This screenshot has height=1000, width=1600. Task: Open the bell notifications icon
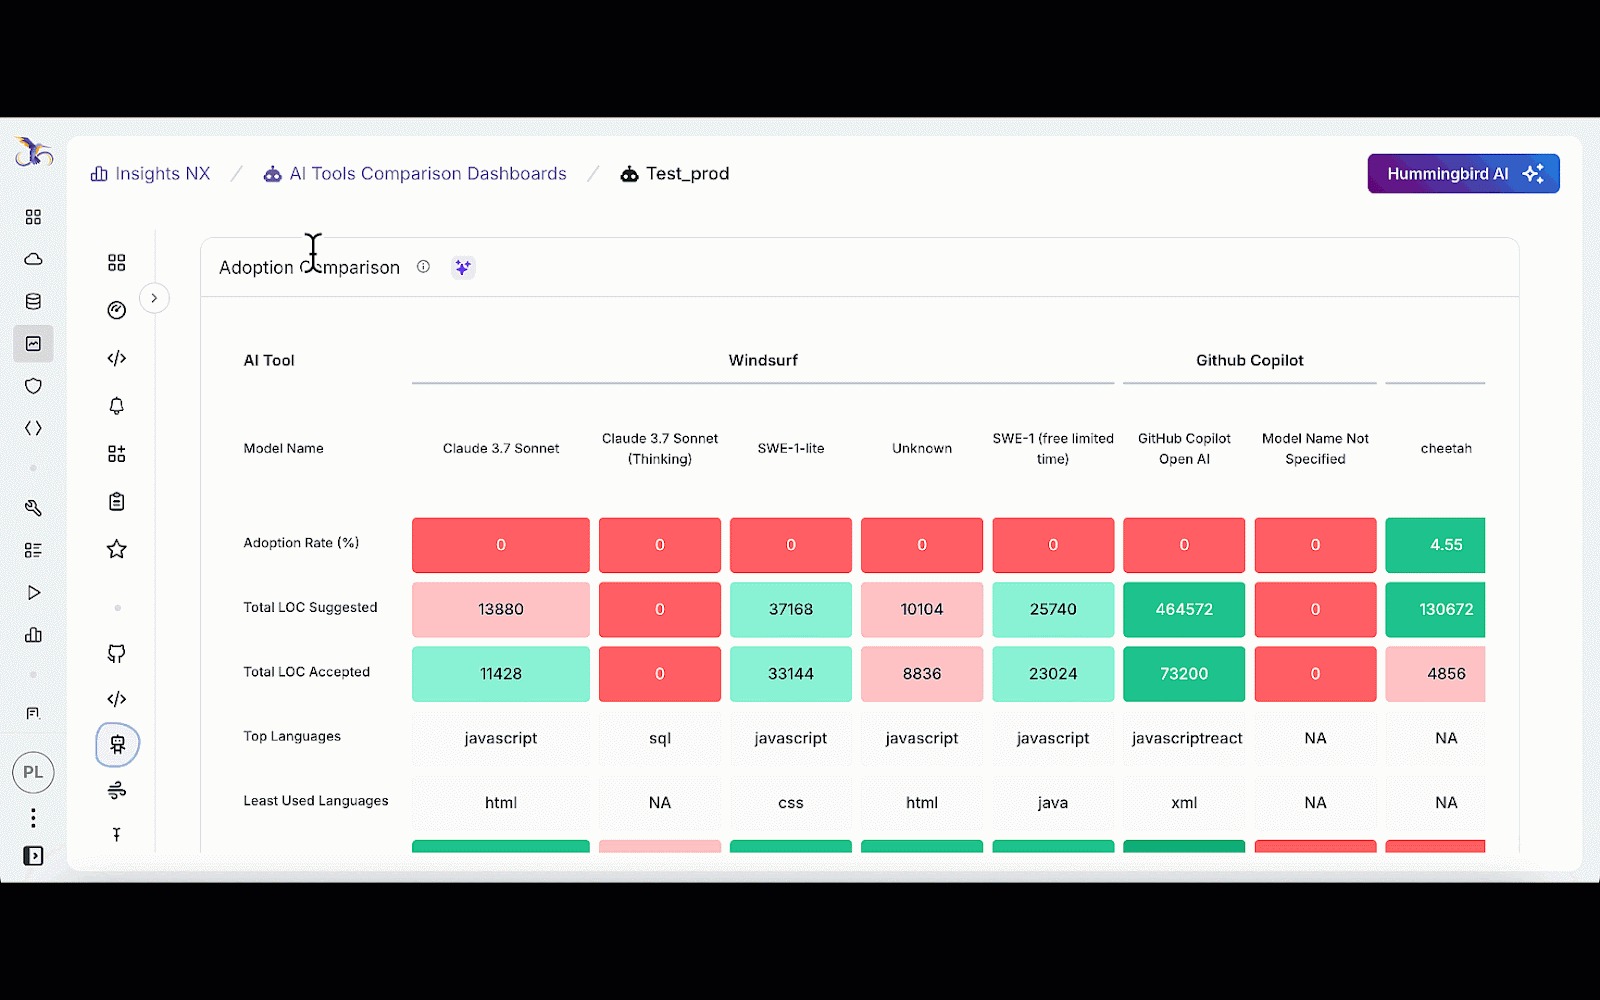point(117,406)
